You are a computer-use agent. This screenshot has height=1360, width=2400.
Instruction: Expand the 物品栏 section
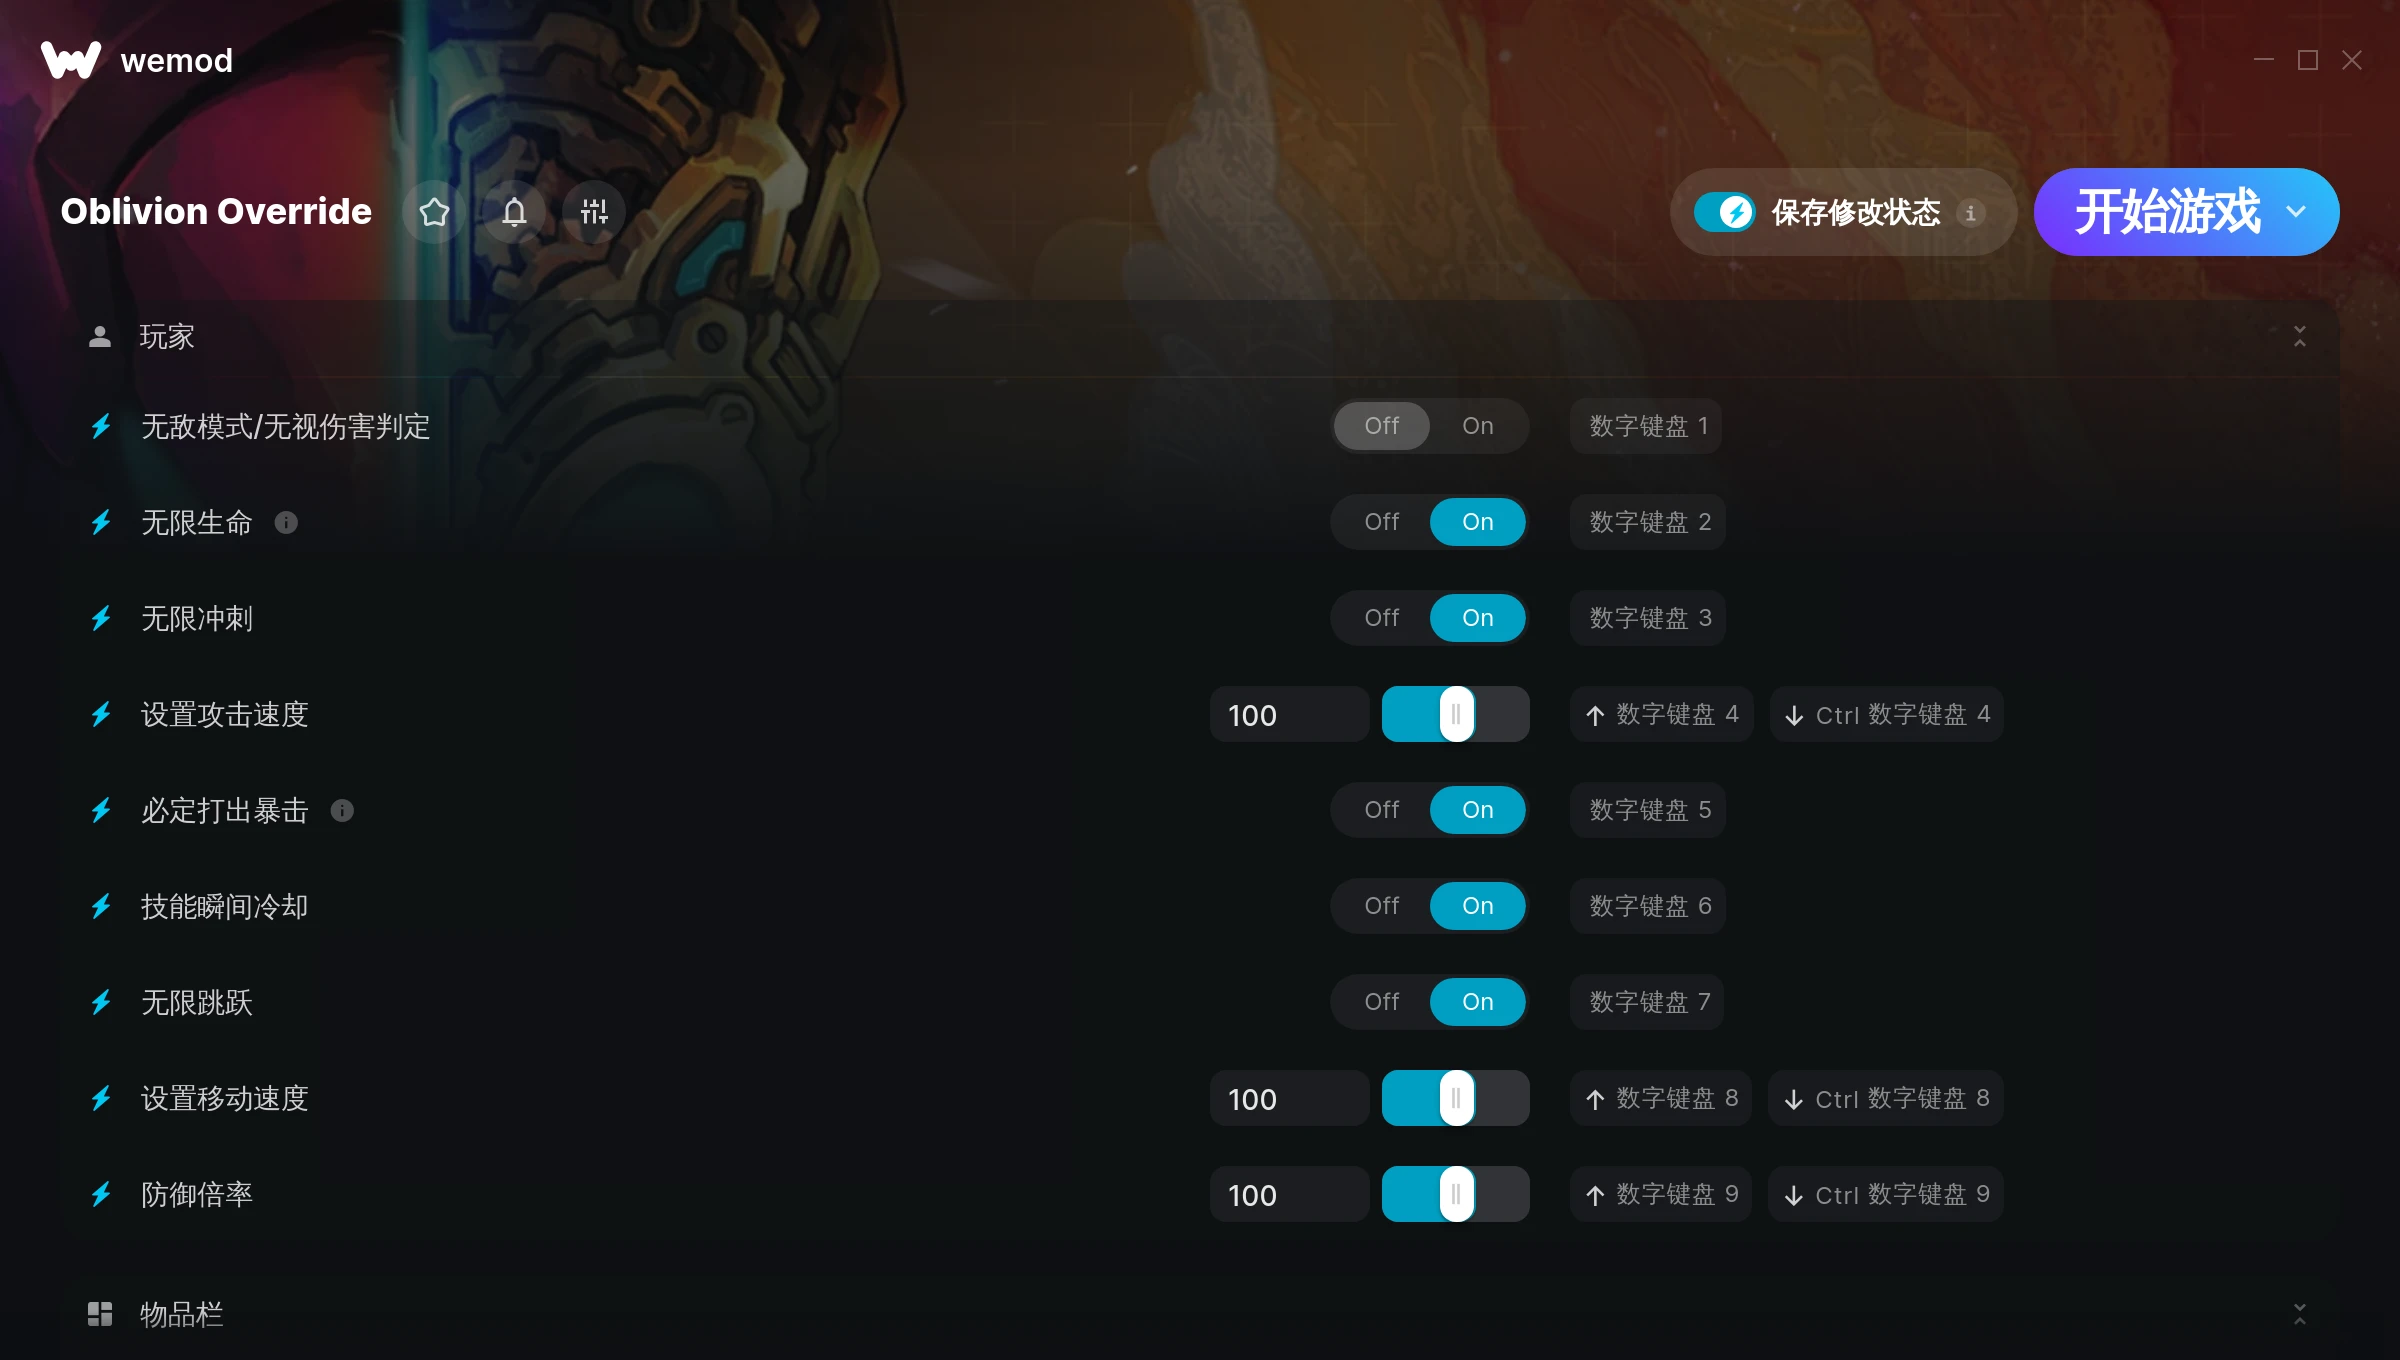tap(2300, 1314)
